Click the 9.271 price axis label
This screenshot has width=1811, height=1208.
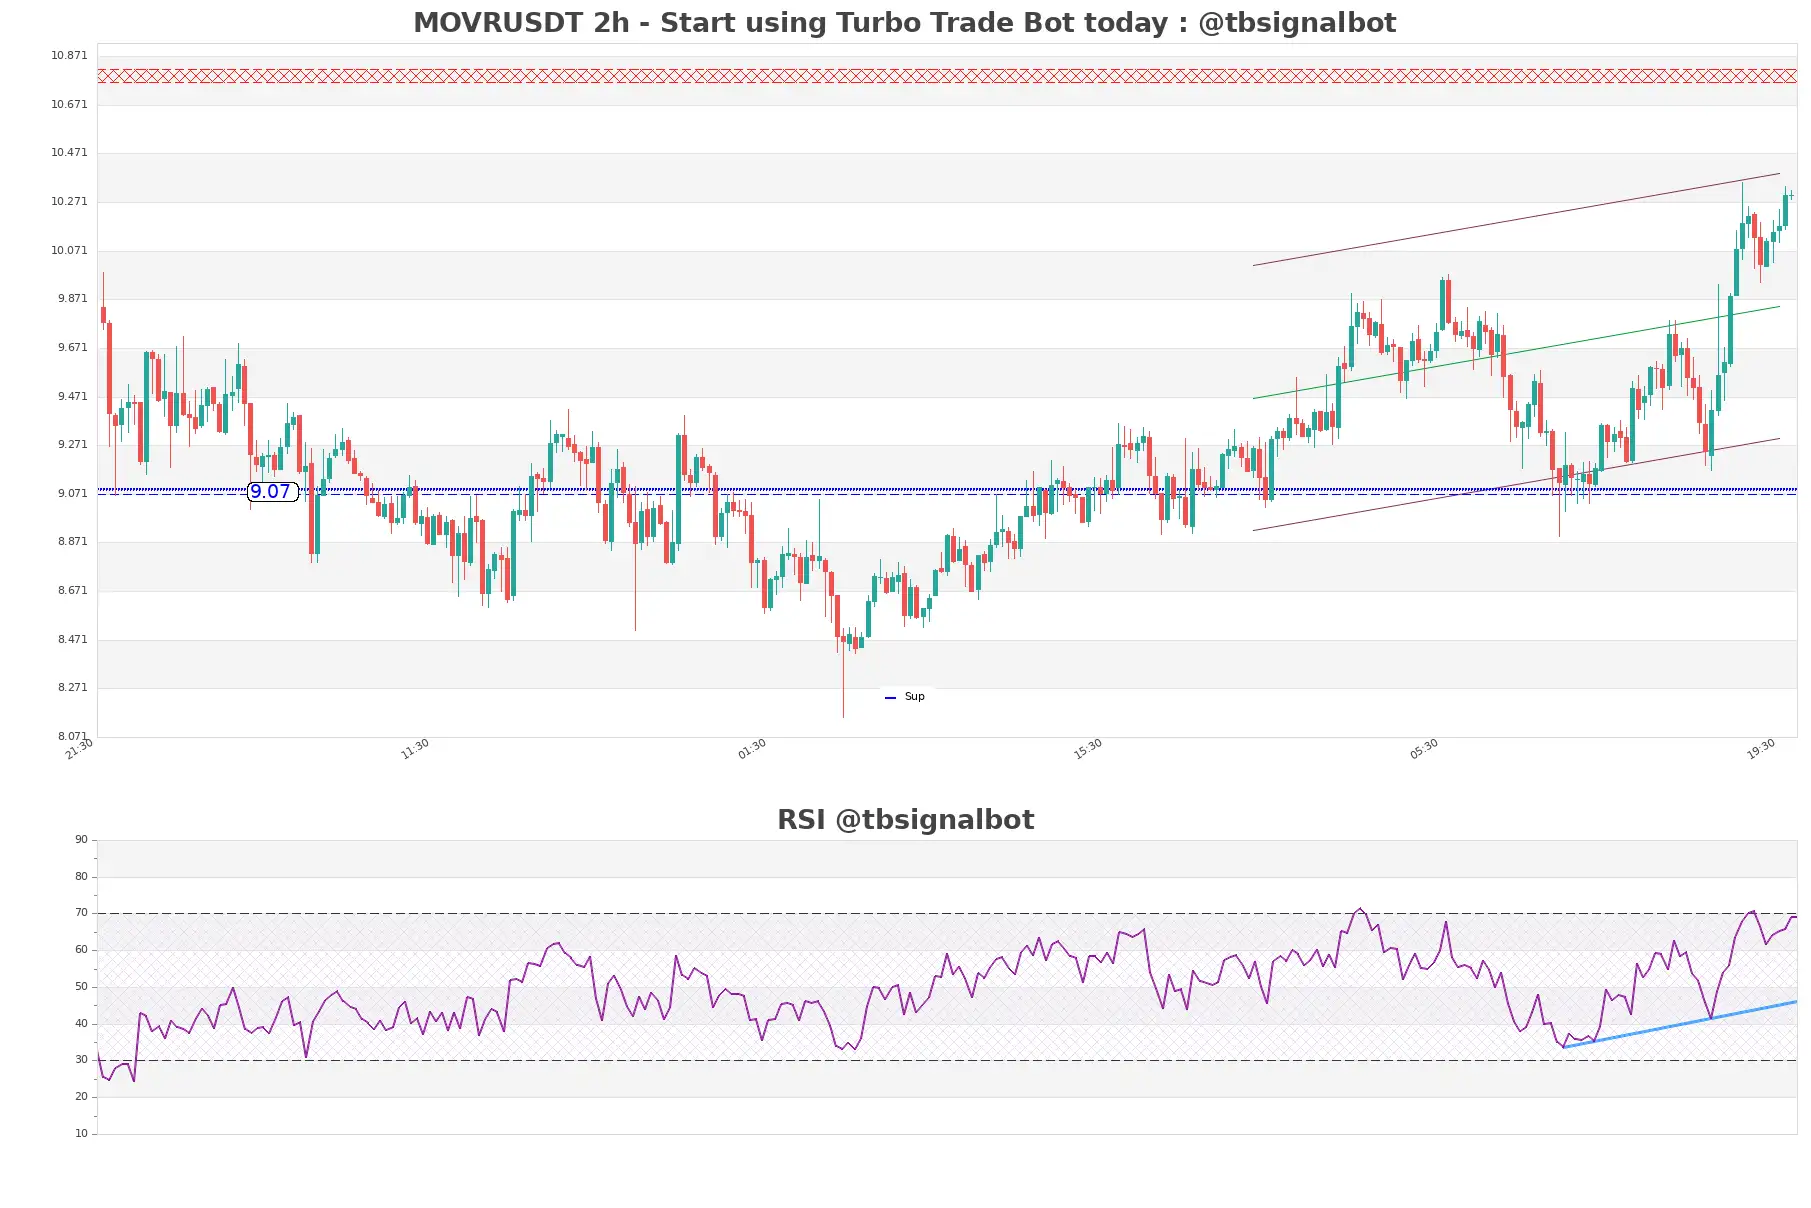pyautogui.click(x=72, y=444)
